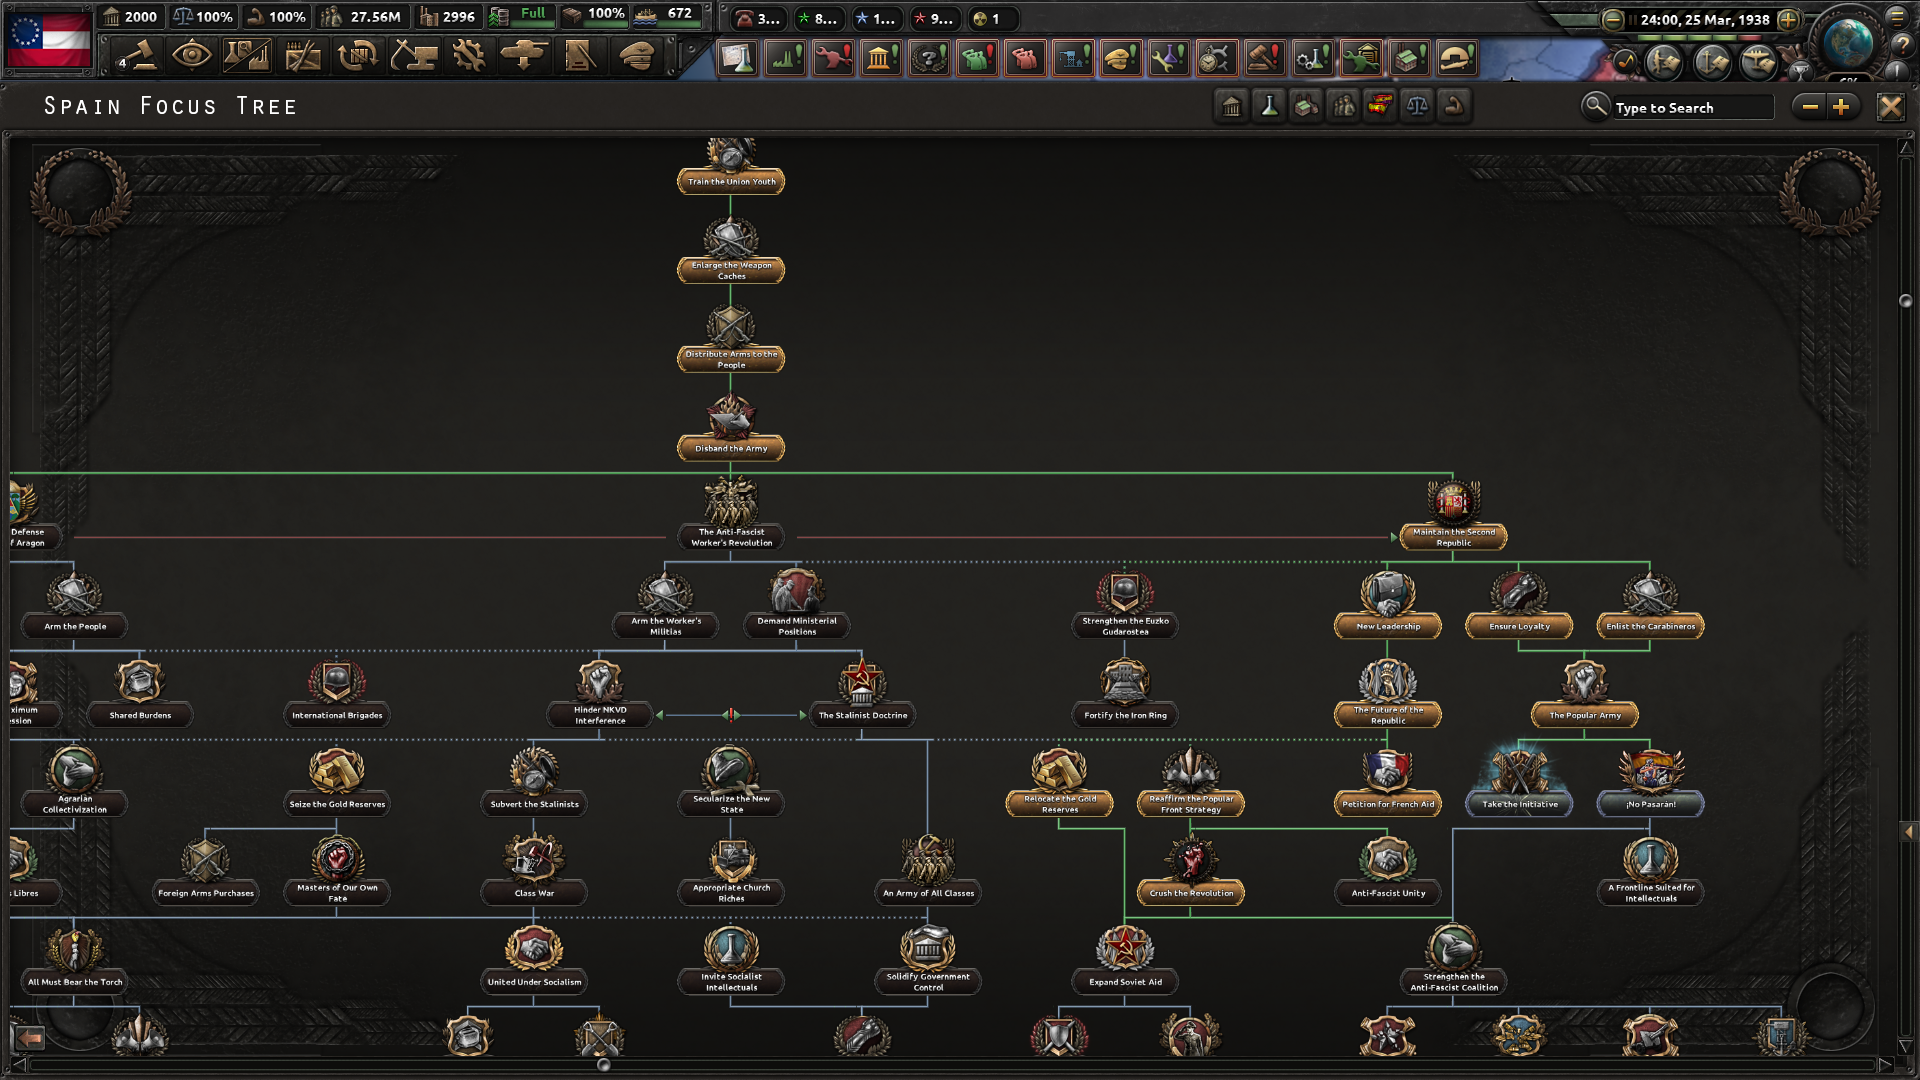Click the gears and flask alert
The height and width of the screenshot is (1080, 1920).
tap(1313, 58)
